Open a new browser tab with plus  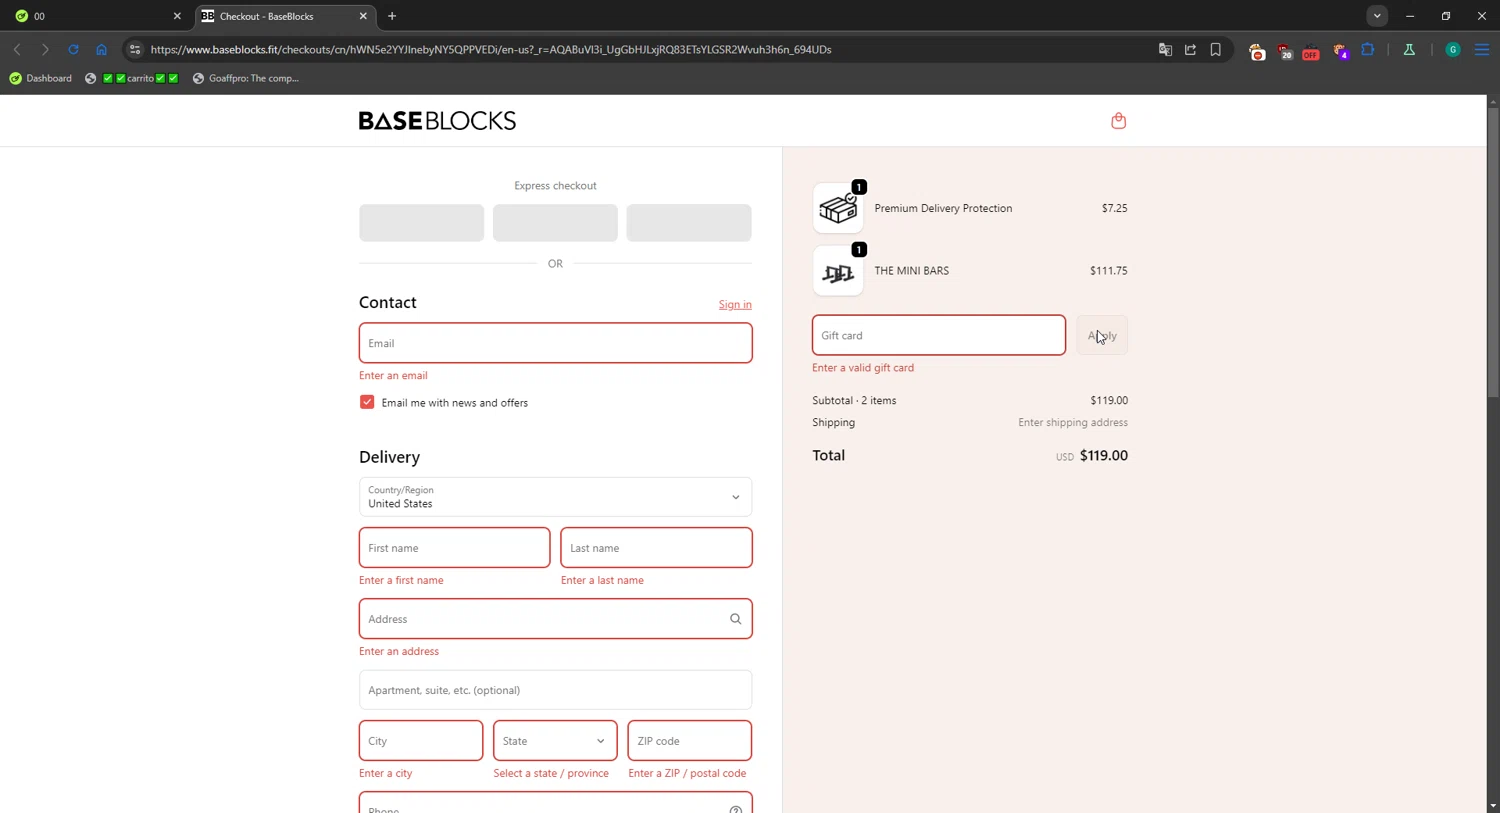pos(392,16)
